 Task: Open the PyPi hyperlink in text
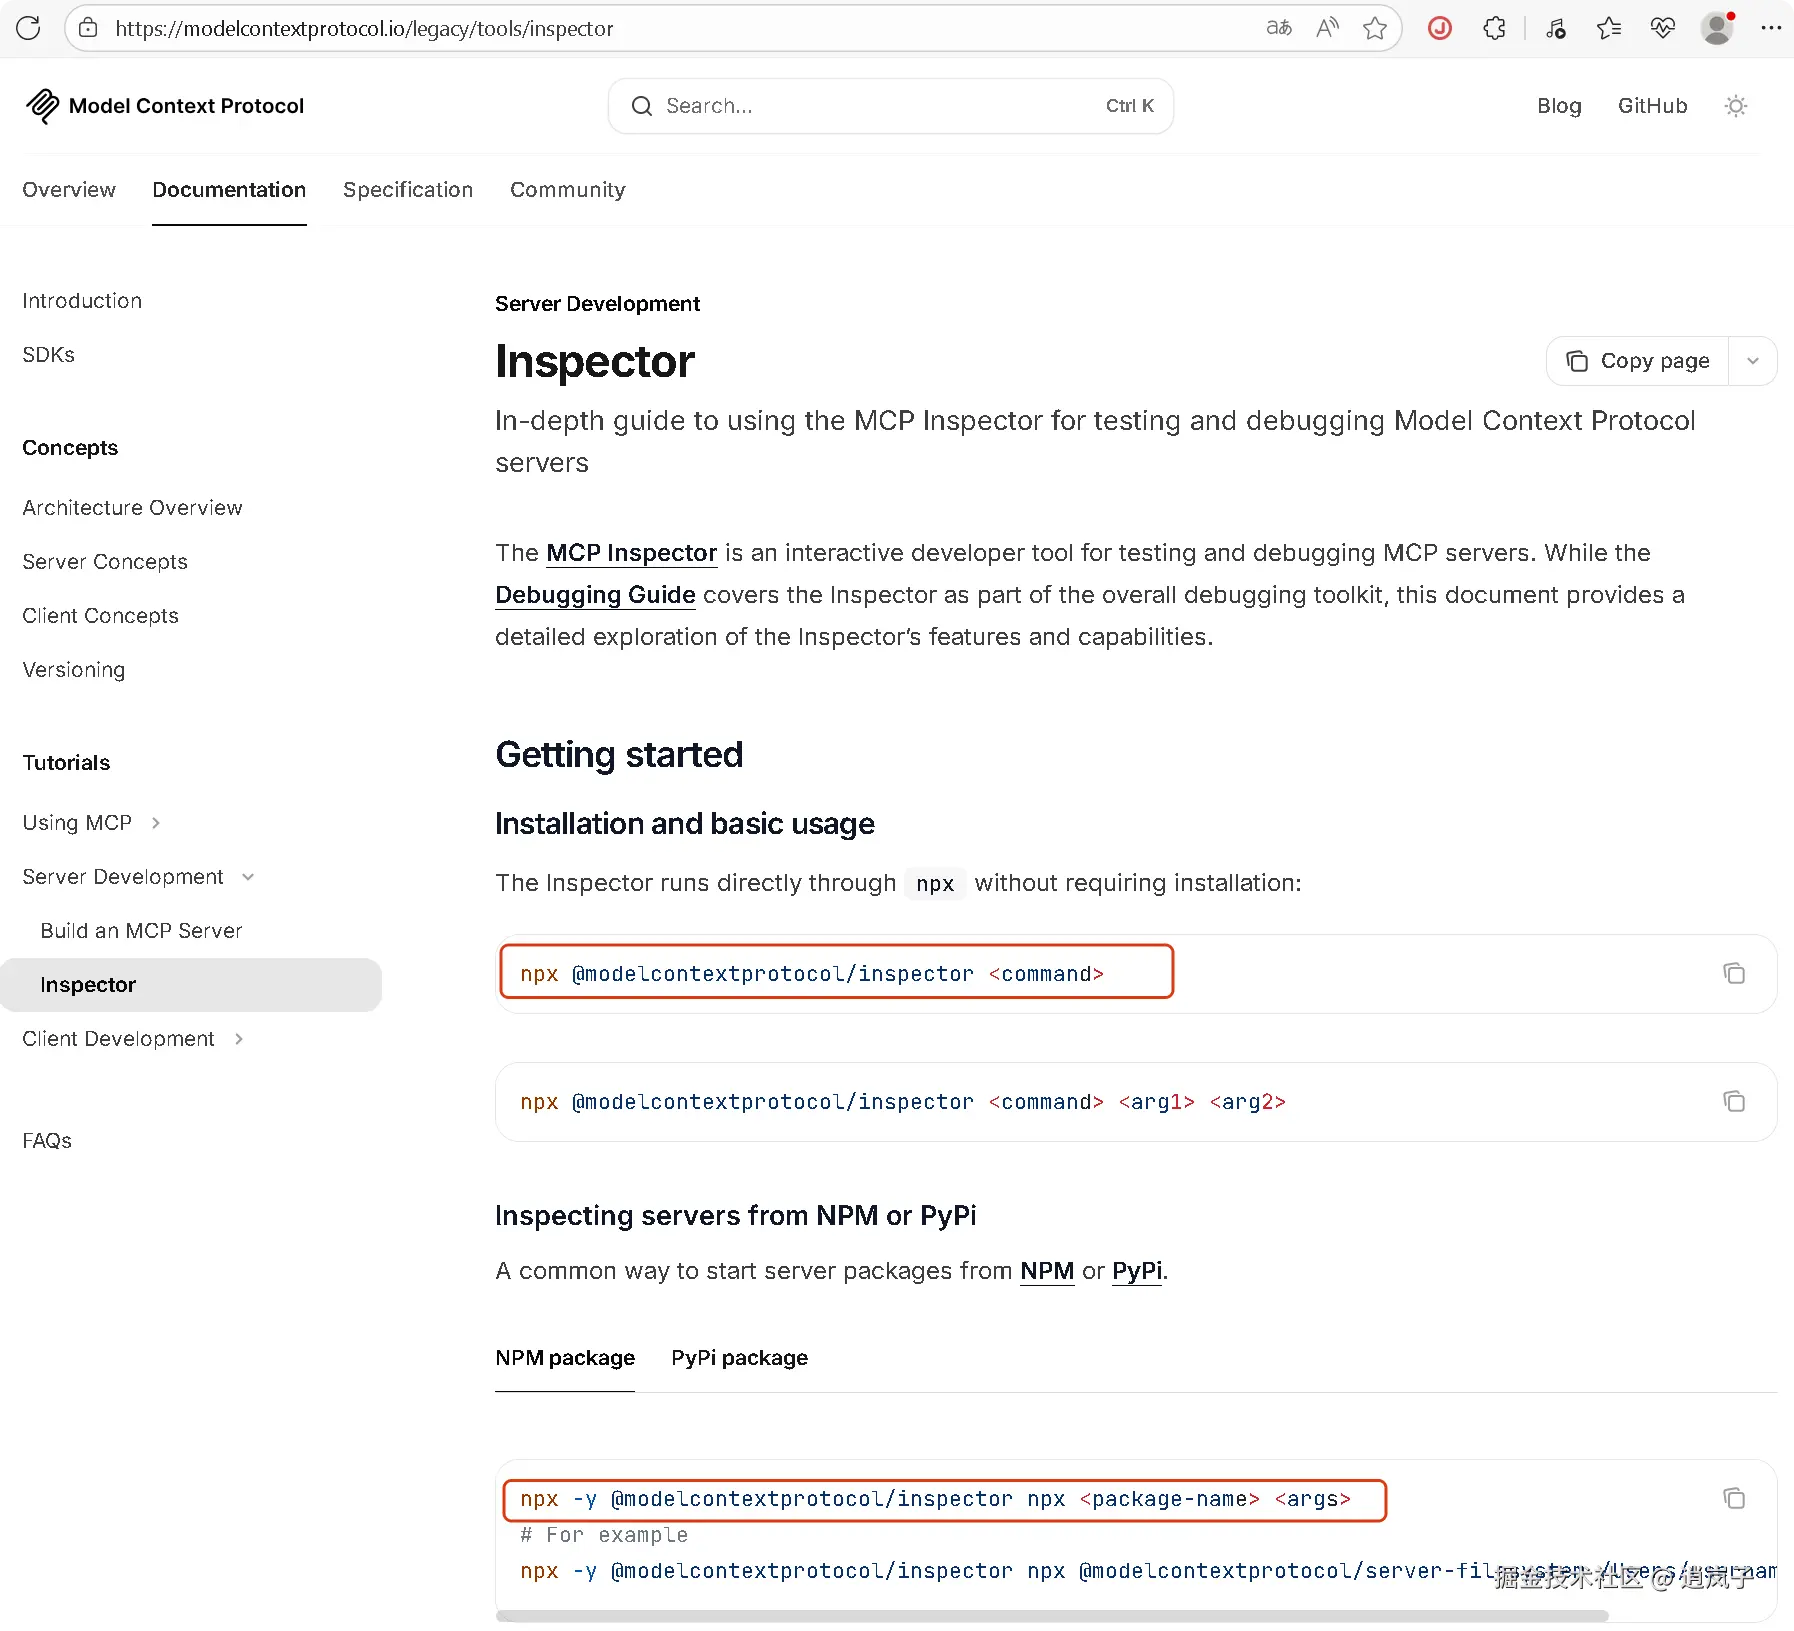tap(1137, 1271)
